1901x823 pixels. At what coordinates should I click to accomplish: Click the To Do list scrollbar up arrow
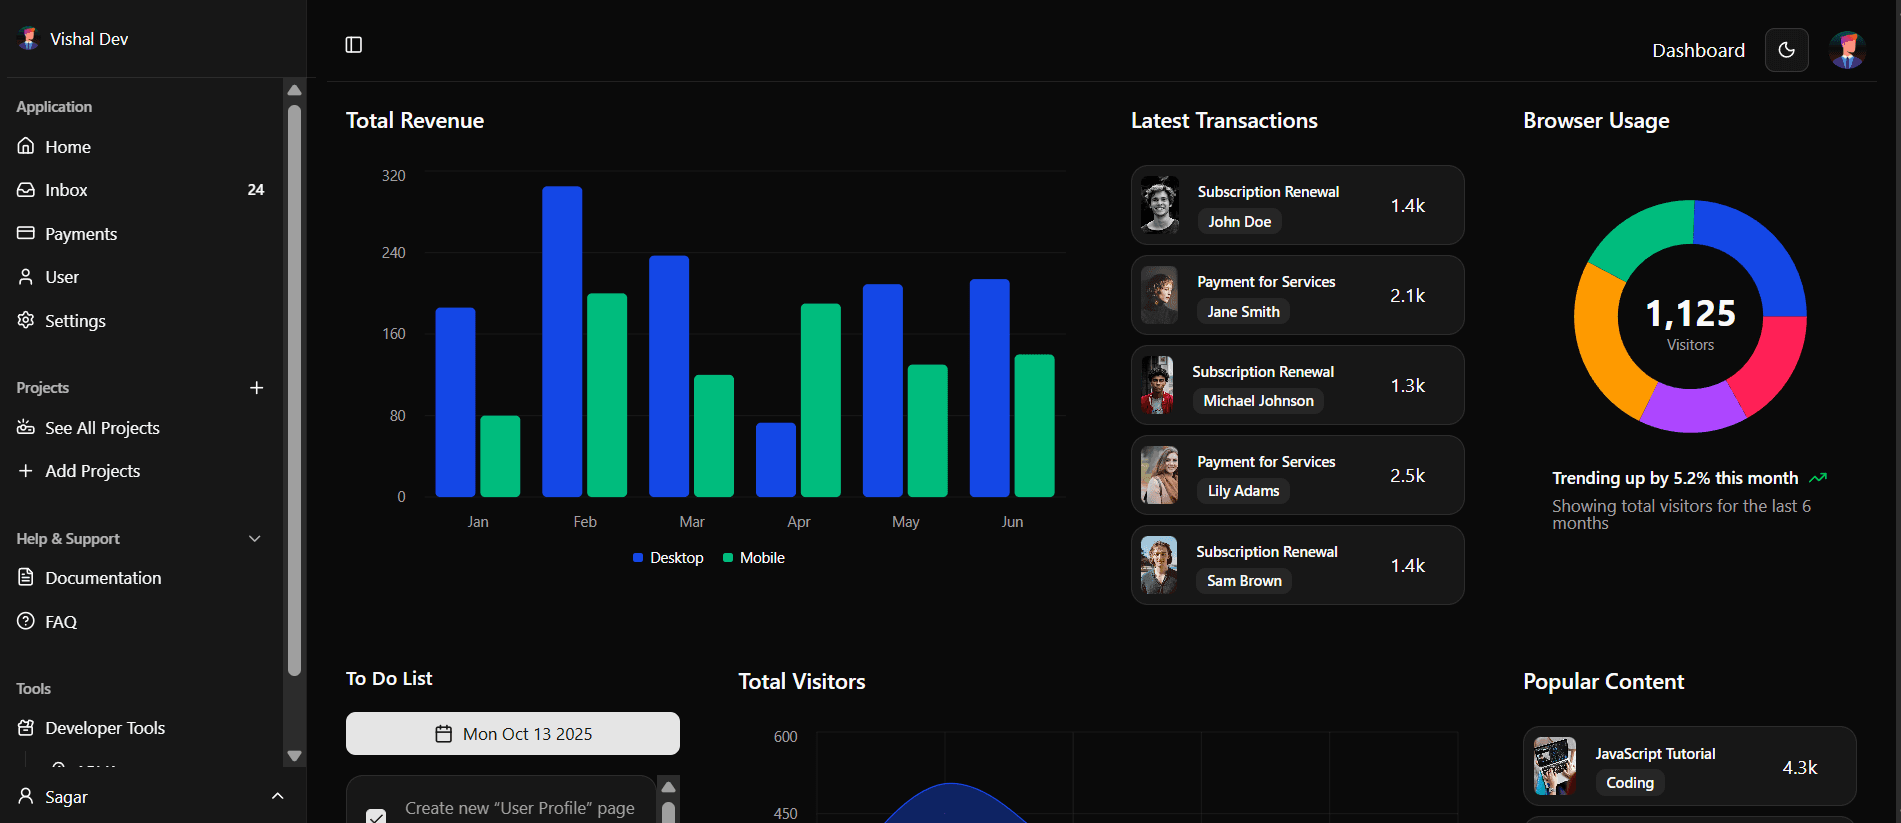click(x=669, y=787)
